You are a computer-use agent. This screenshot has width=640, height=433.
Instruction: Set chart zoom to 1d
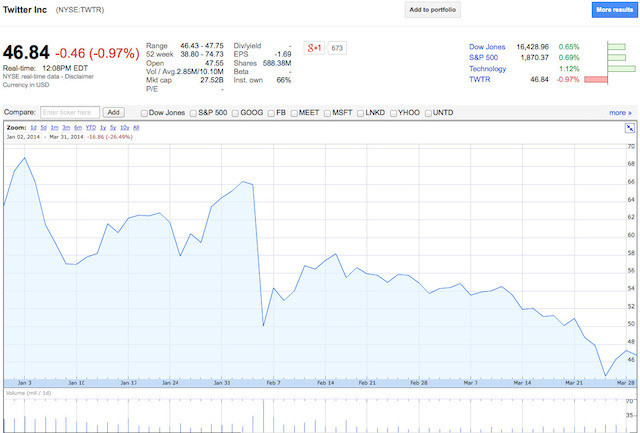[x=33, y=128]
